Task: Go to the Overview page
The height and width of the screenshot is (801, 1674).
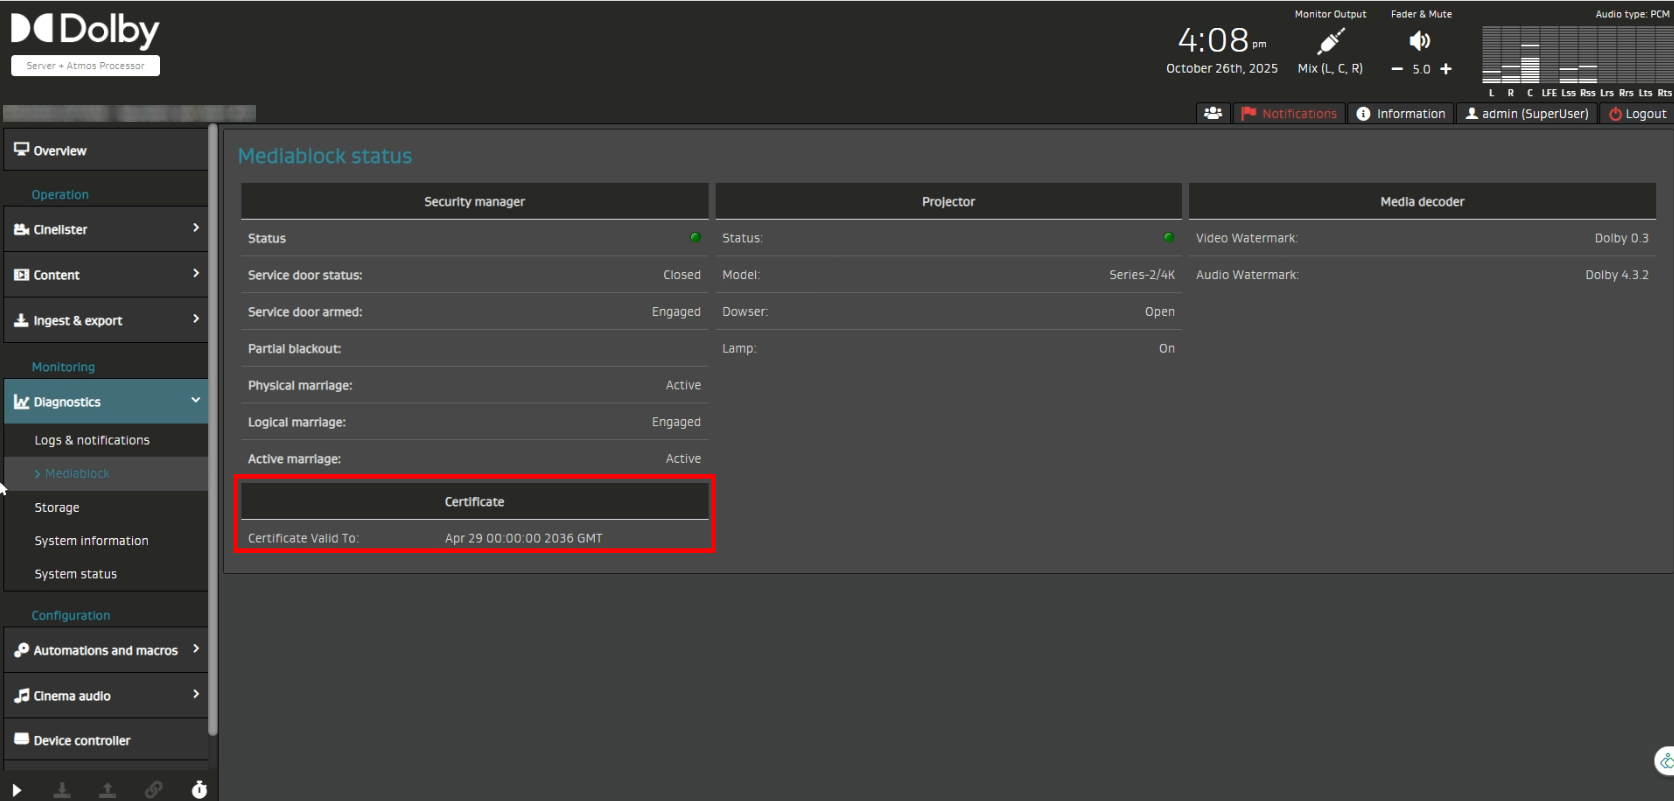Action: (x=105, y=150)
